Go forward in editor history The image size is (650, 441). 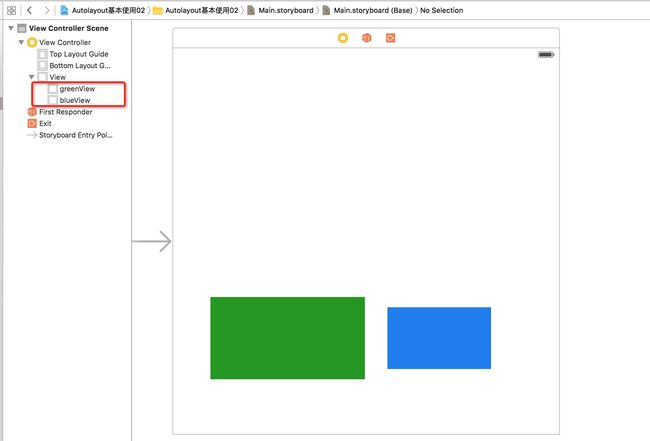tap(47, 10)
